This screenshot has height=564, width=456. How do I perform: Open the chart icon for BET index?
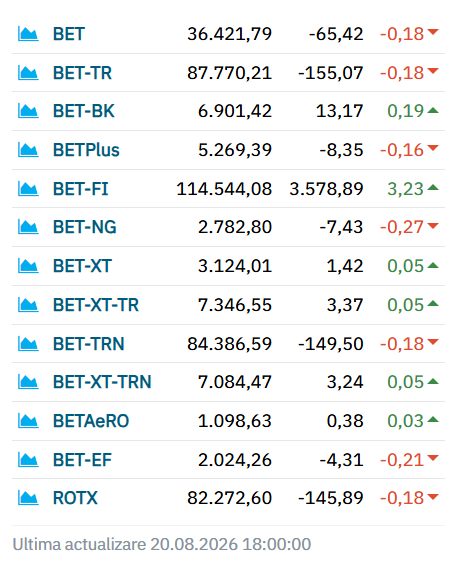28,34
